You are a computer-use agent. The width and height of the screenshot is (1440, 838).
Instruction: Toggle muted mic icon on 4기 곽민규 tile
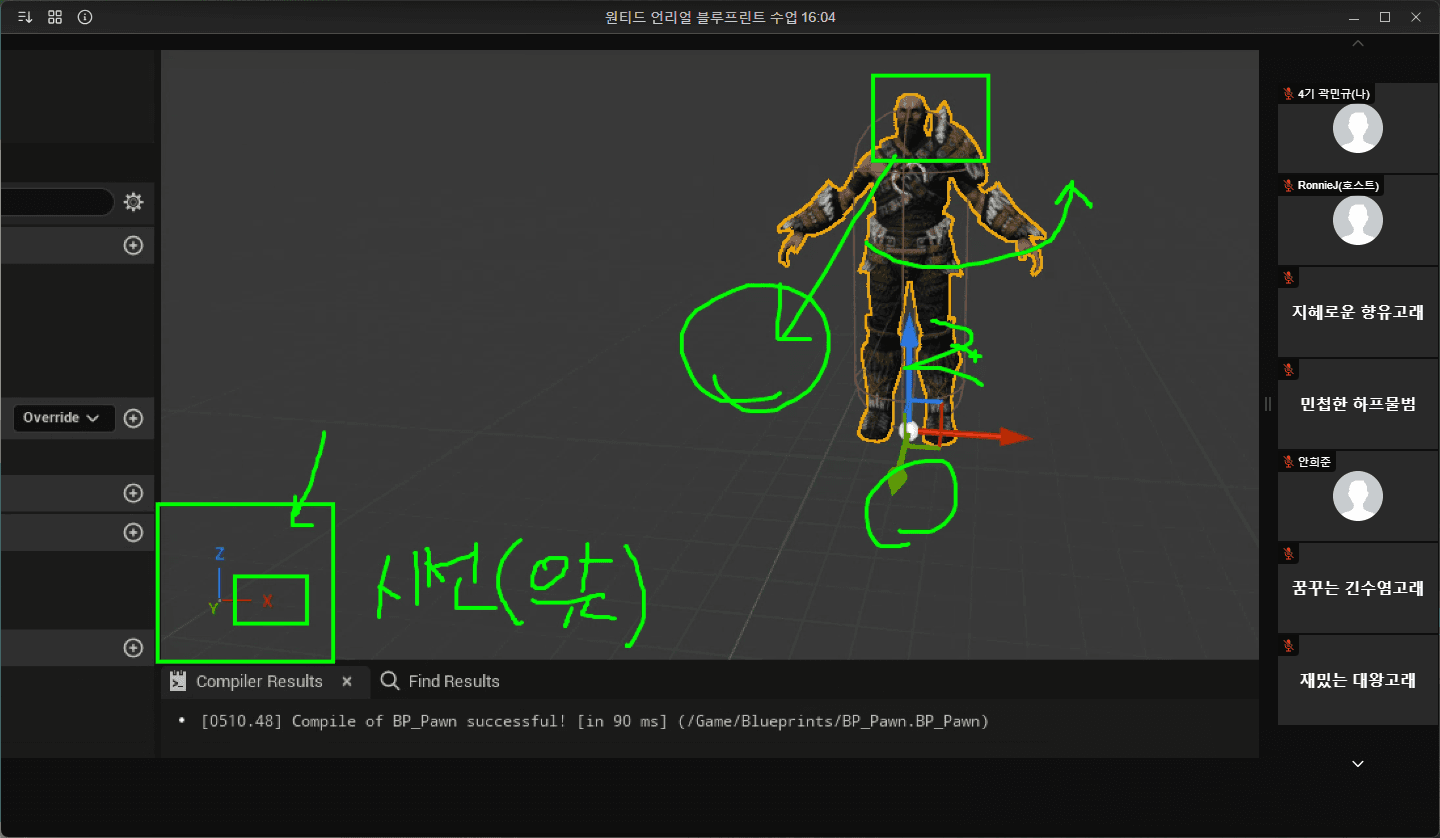pos(1288,94)
